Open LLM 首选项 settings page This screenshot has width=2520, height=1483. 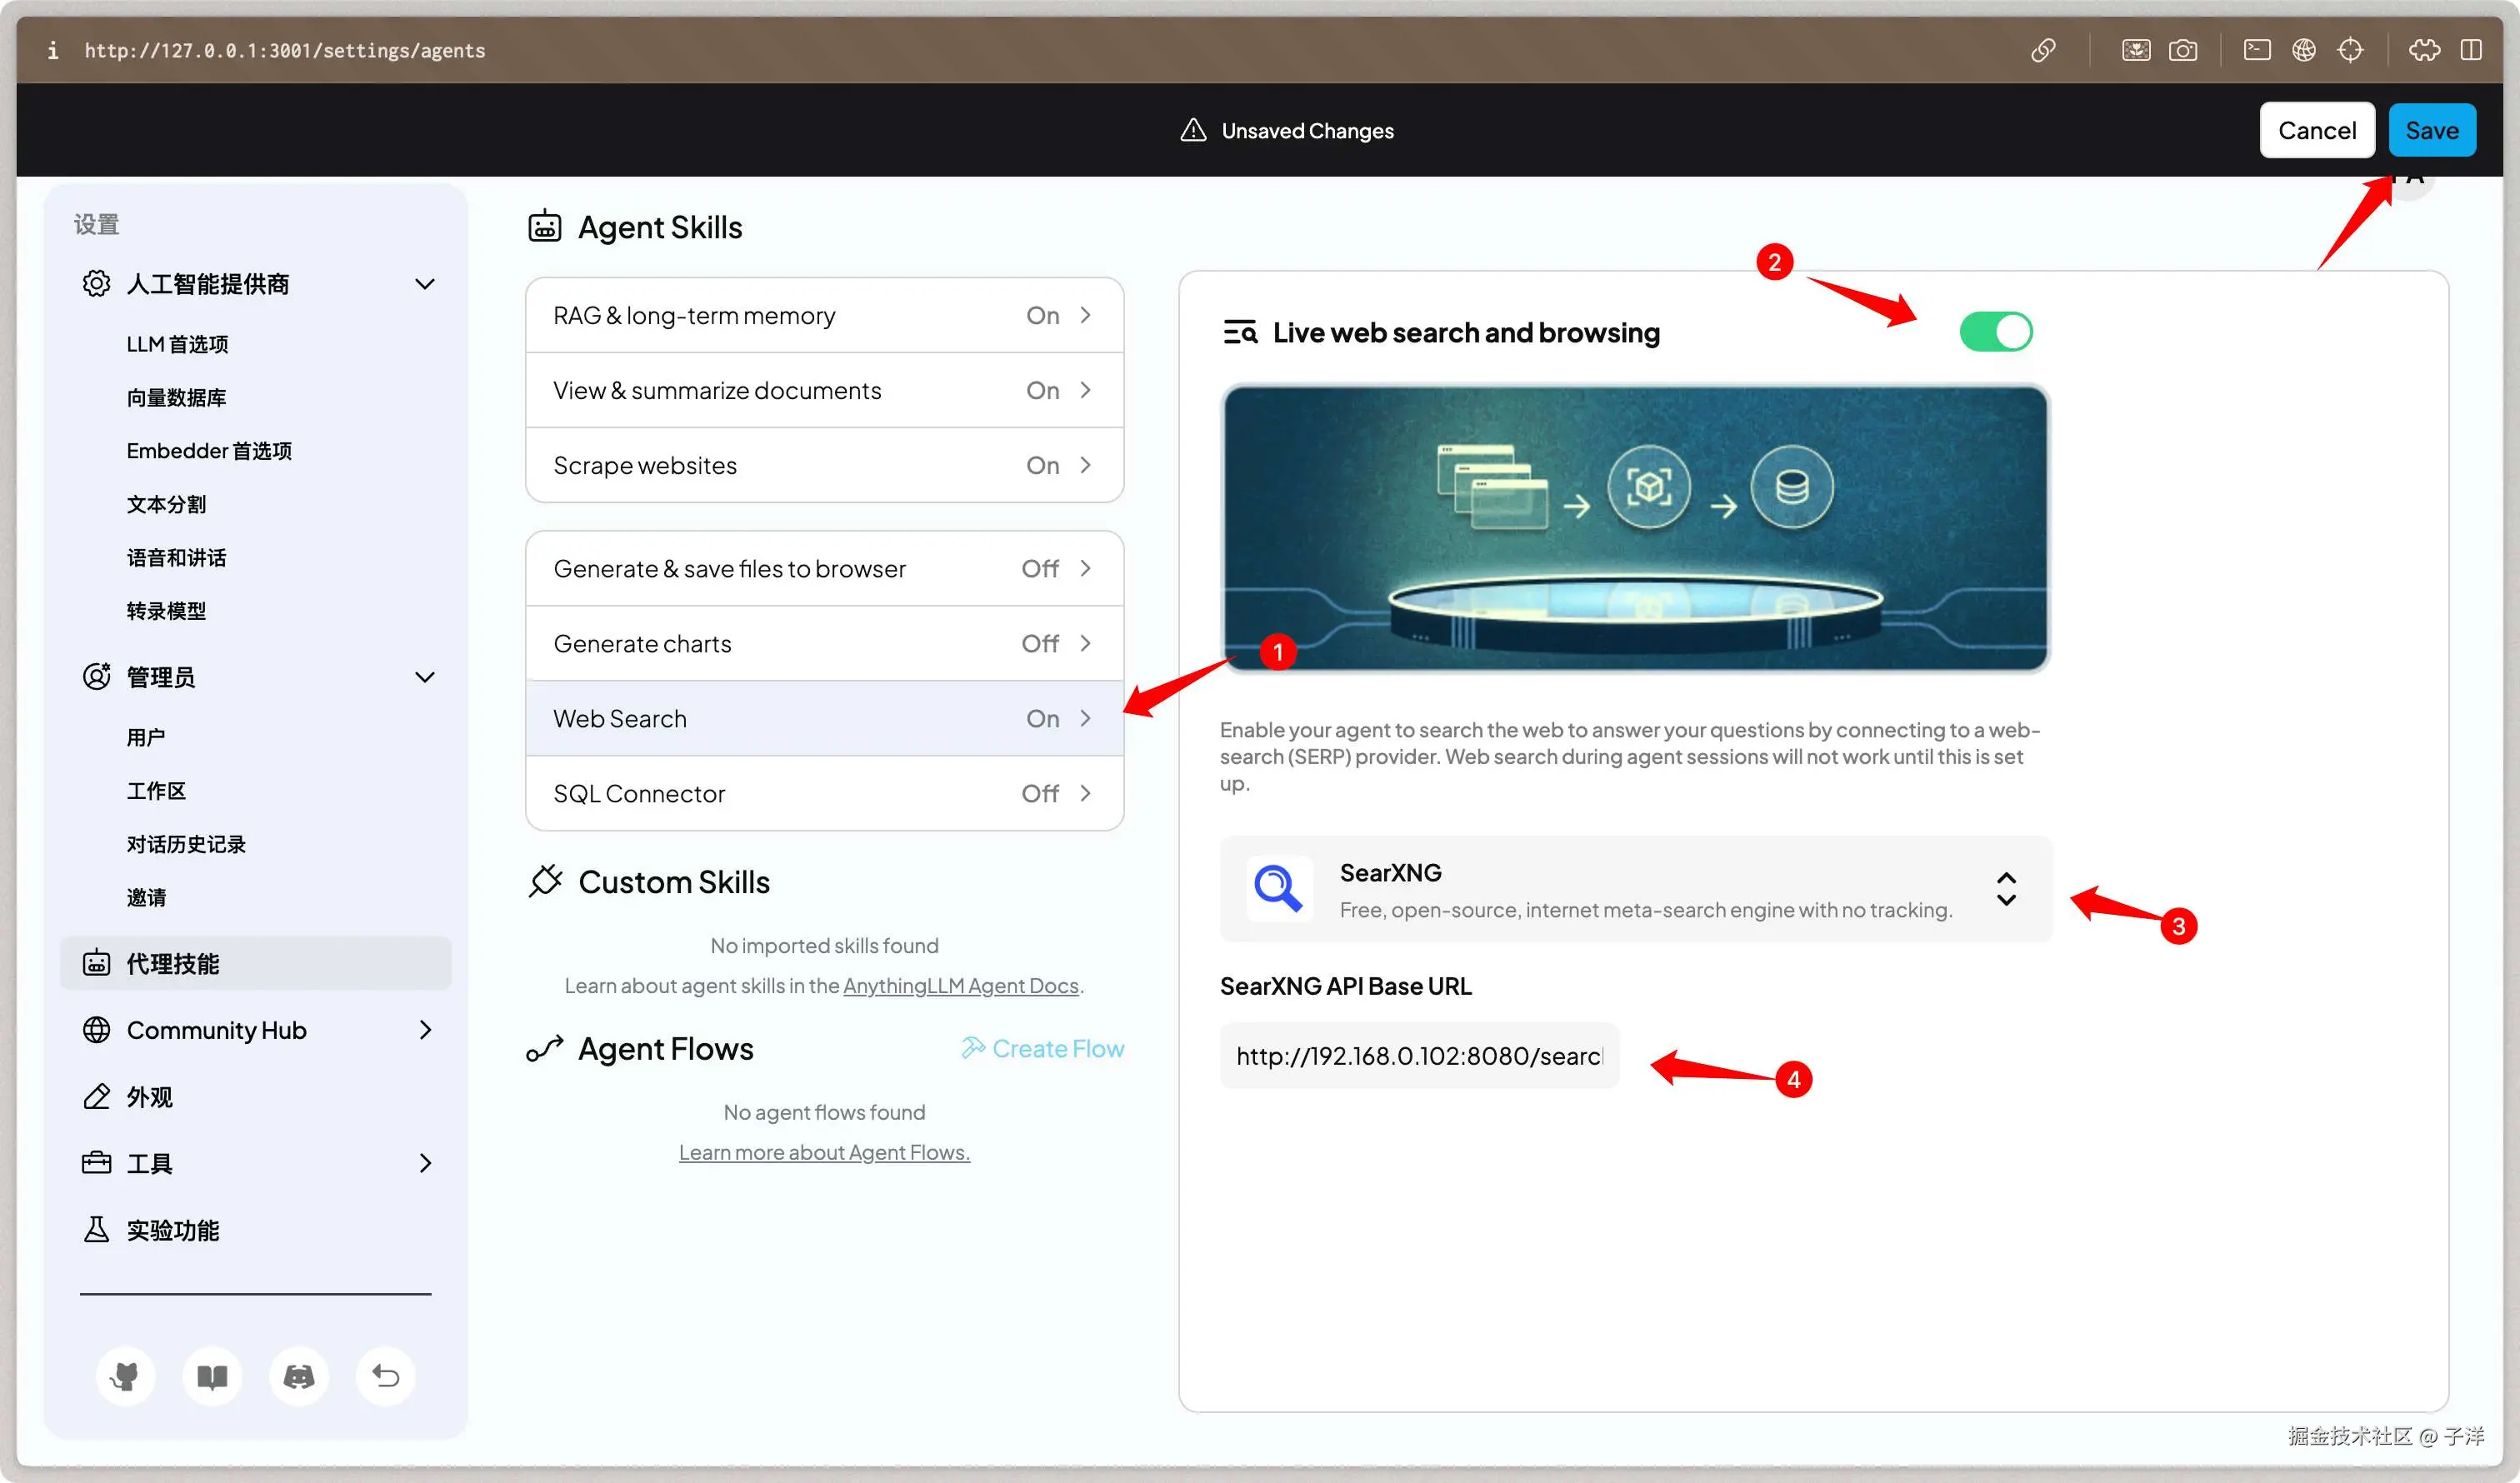tap(177, 344)
